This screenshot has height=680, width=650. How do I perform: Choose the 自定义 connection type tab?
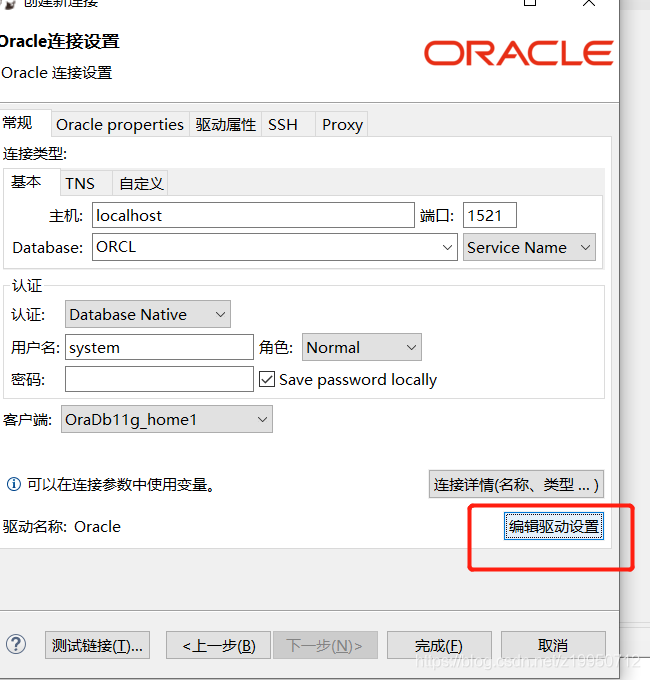140,183
